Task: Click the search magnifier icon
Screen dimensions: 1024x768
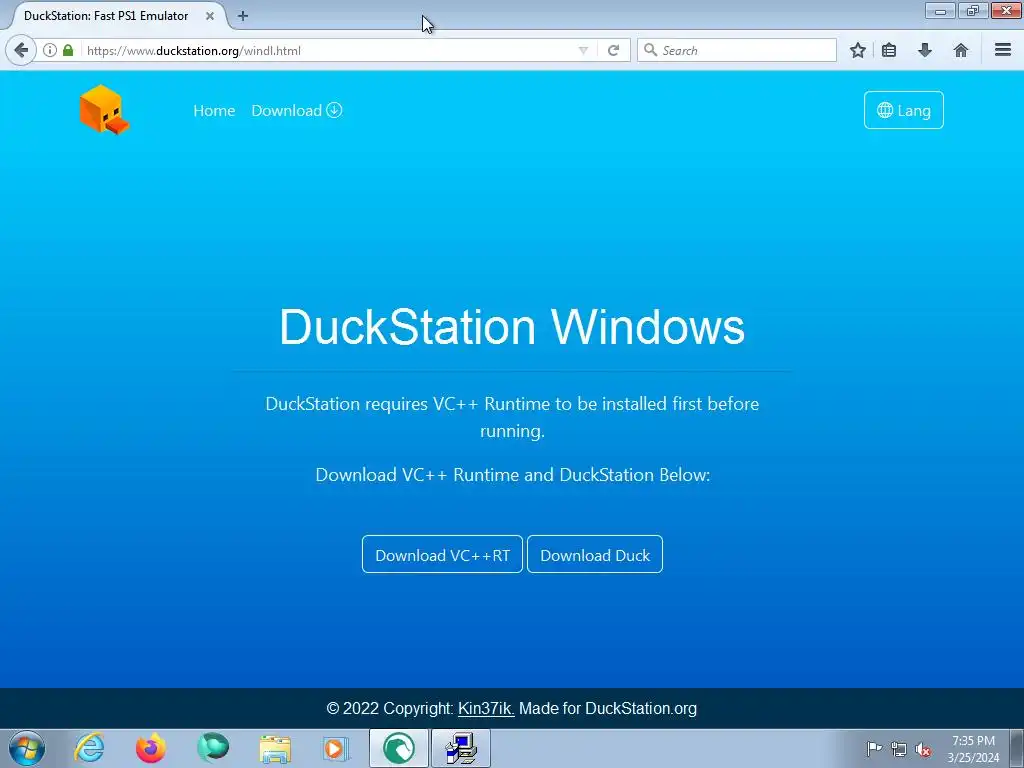Action: pos(650,50)
